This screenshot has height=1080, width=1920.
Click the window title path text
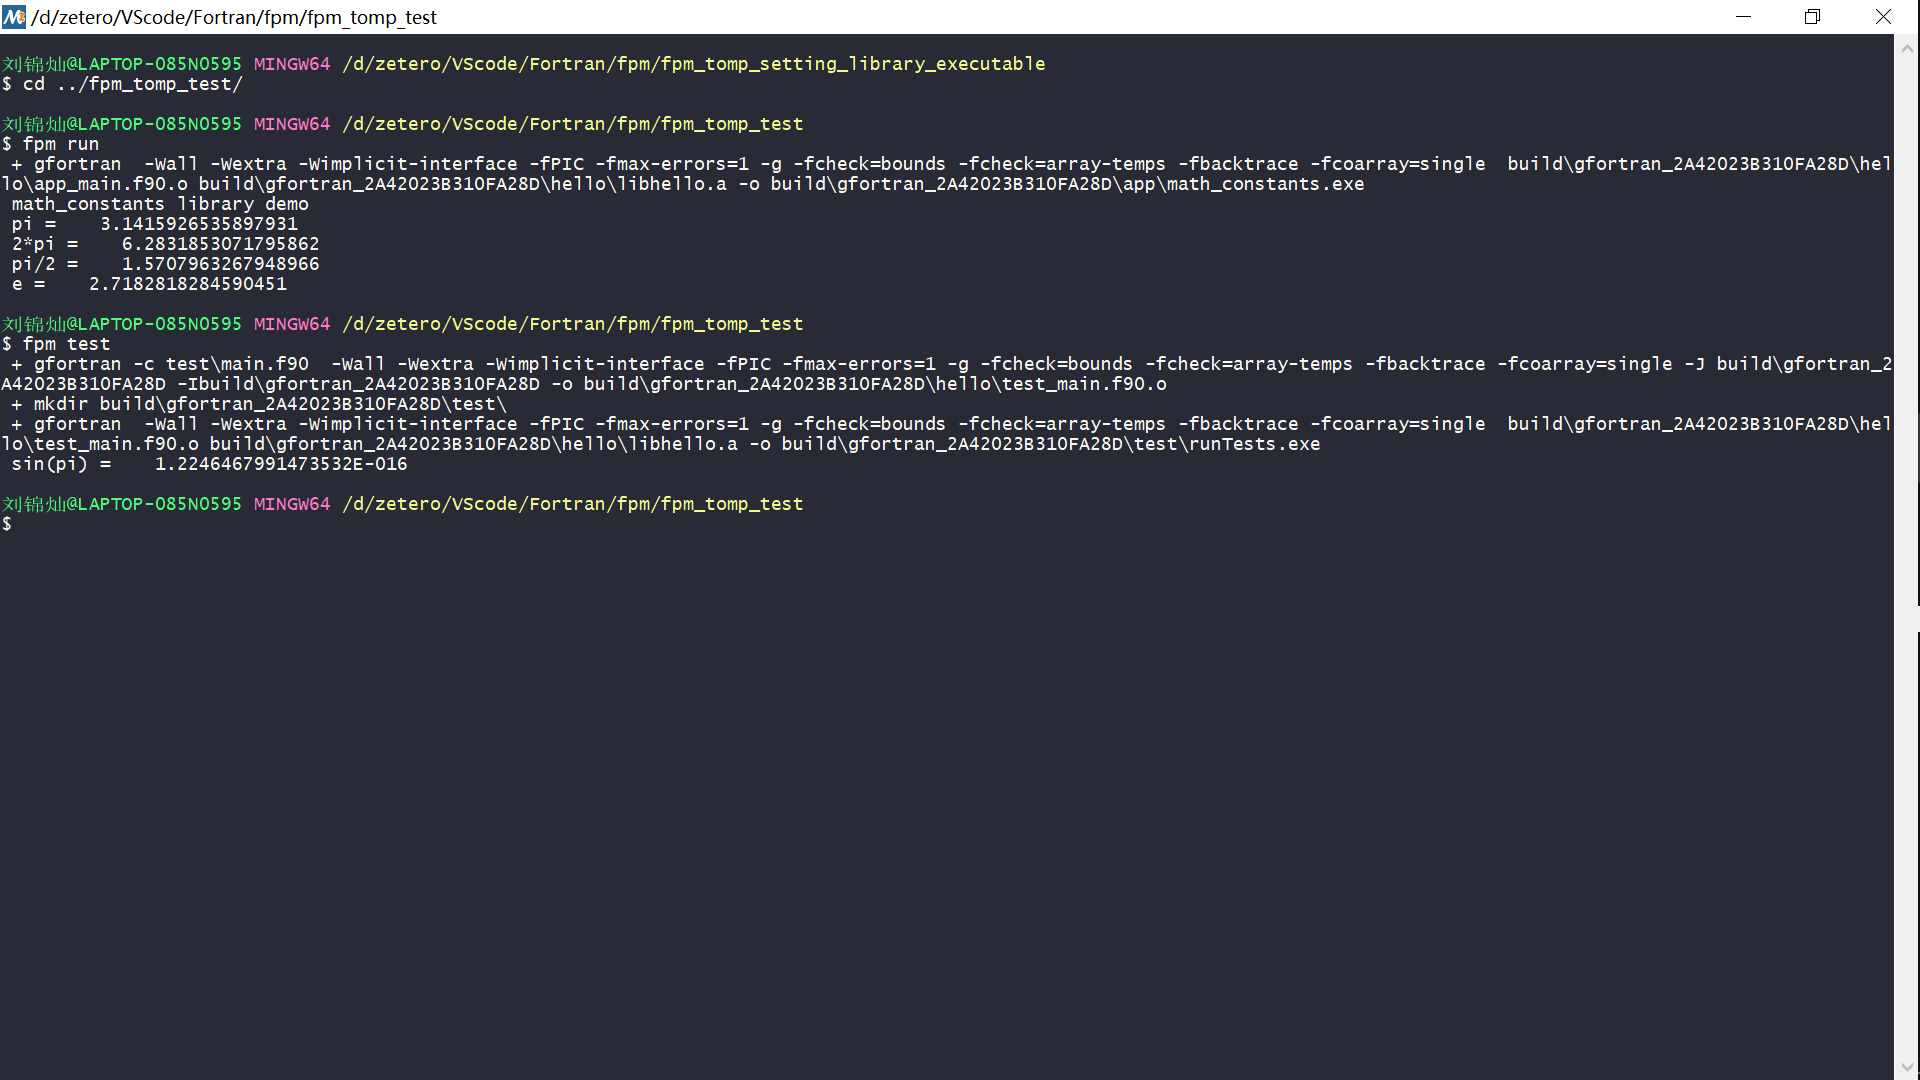pyautogui.click(x=234, y=17)
